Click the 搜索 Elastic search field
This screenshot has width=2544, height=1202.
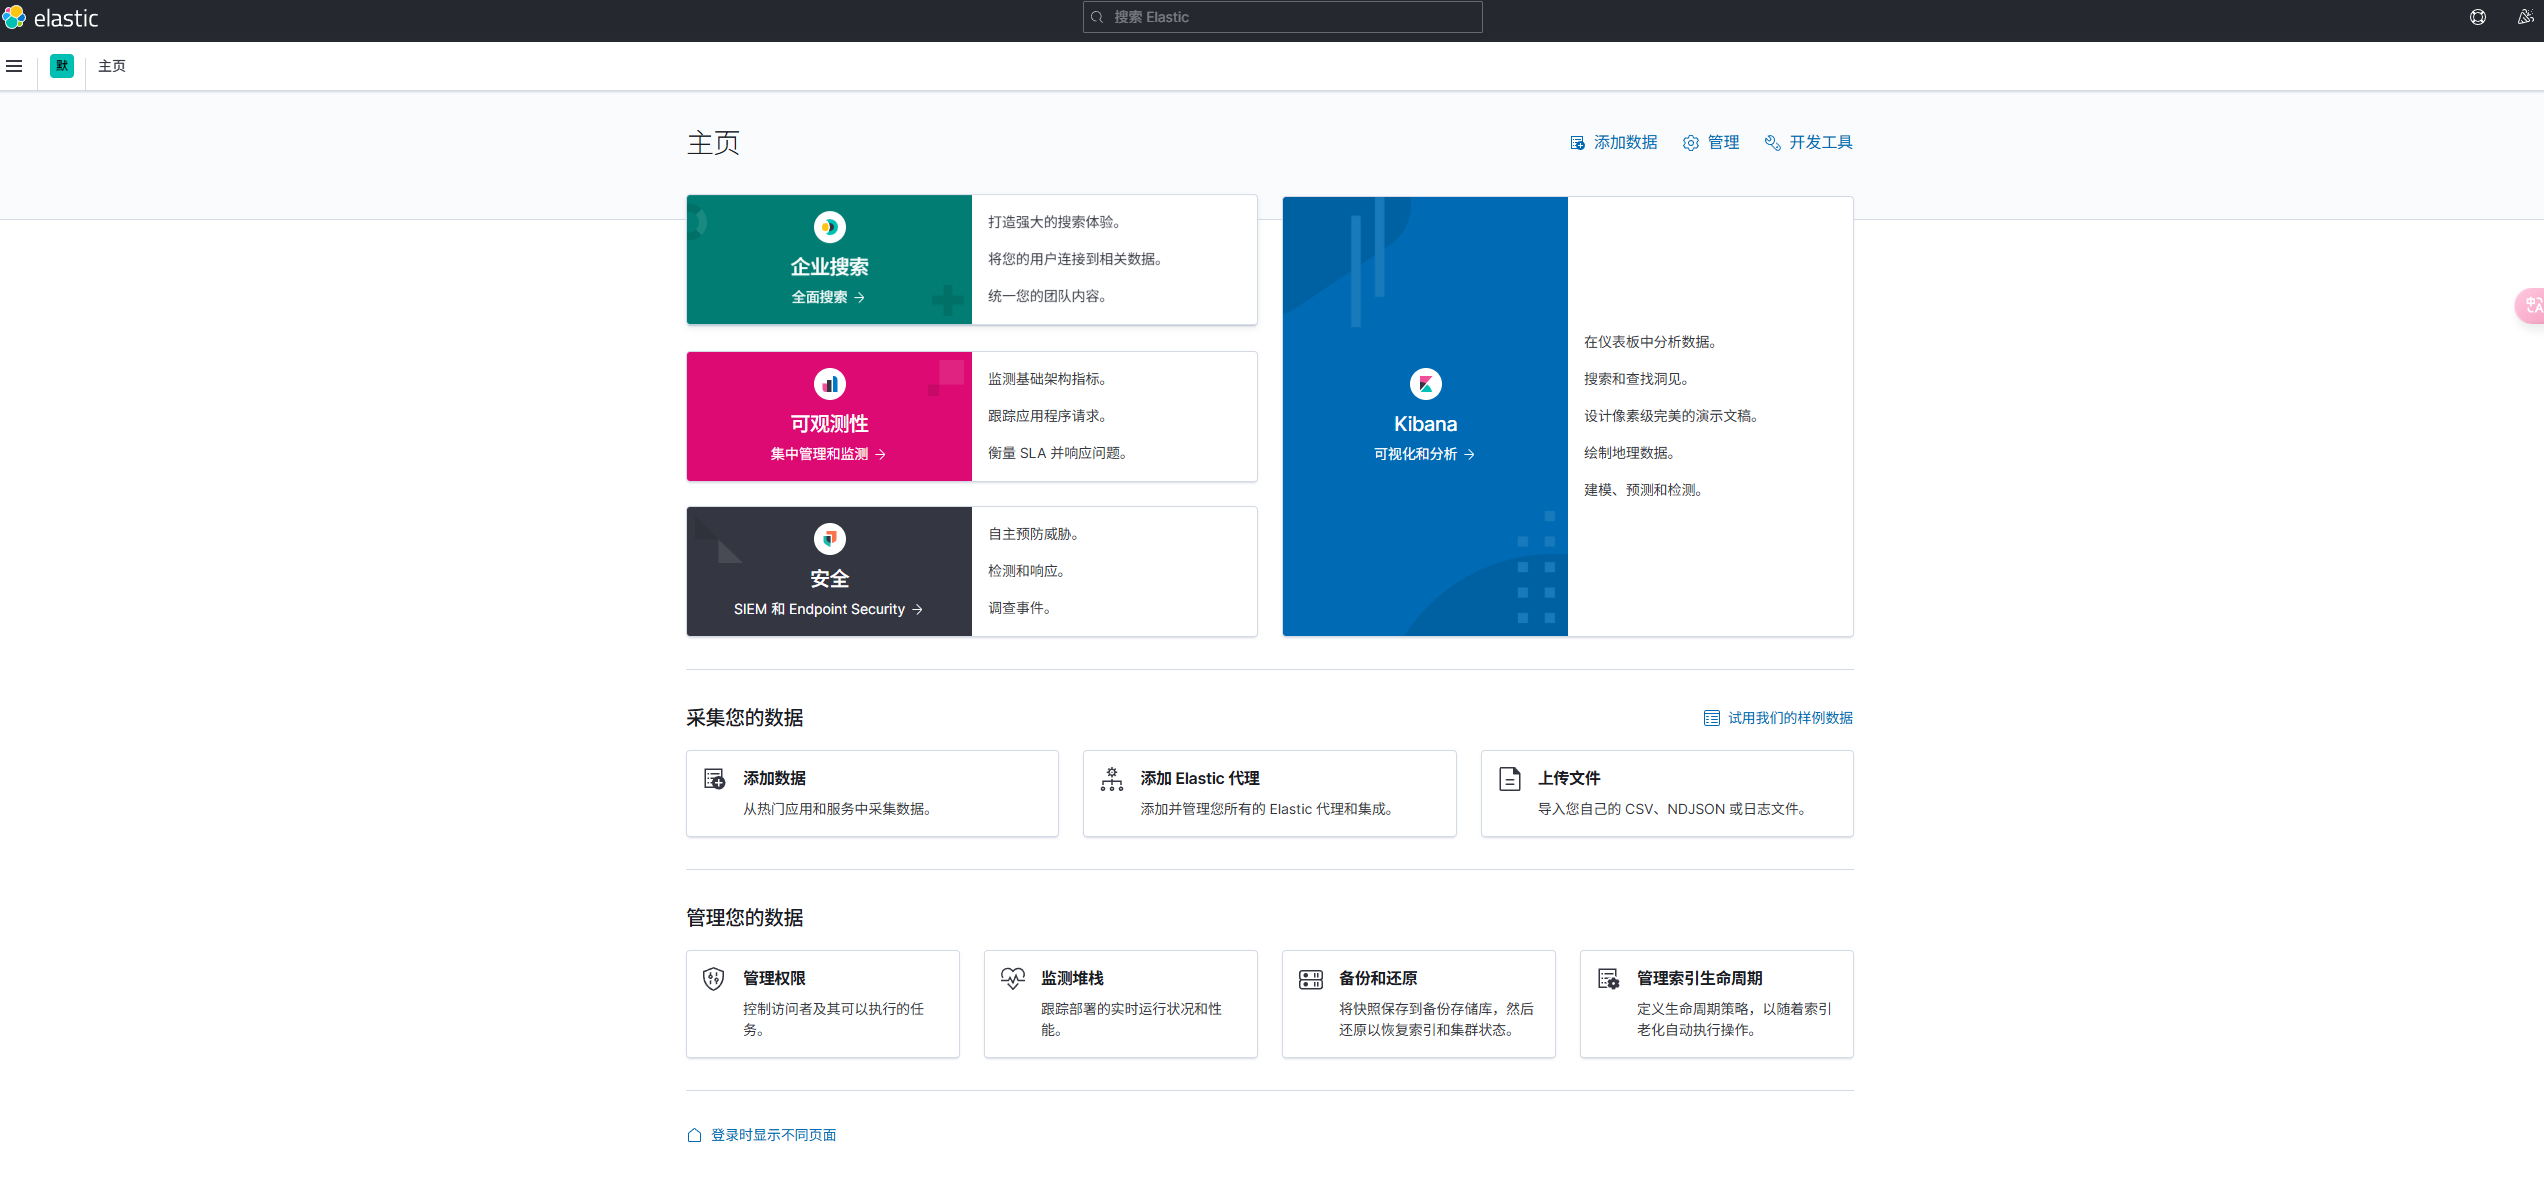coord(1281,17)
